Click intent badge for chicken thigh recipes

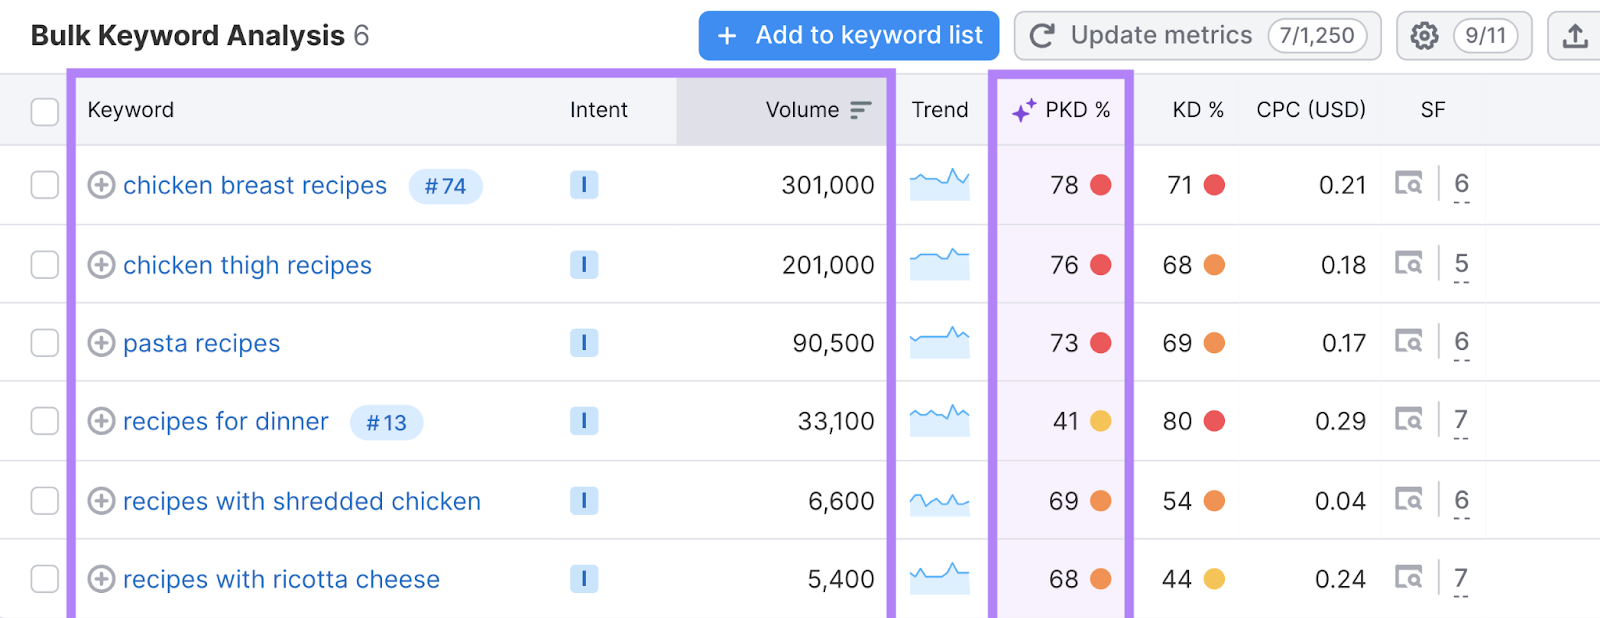coord(584,265)
